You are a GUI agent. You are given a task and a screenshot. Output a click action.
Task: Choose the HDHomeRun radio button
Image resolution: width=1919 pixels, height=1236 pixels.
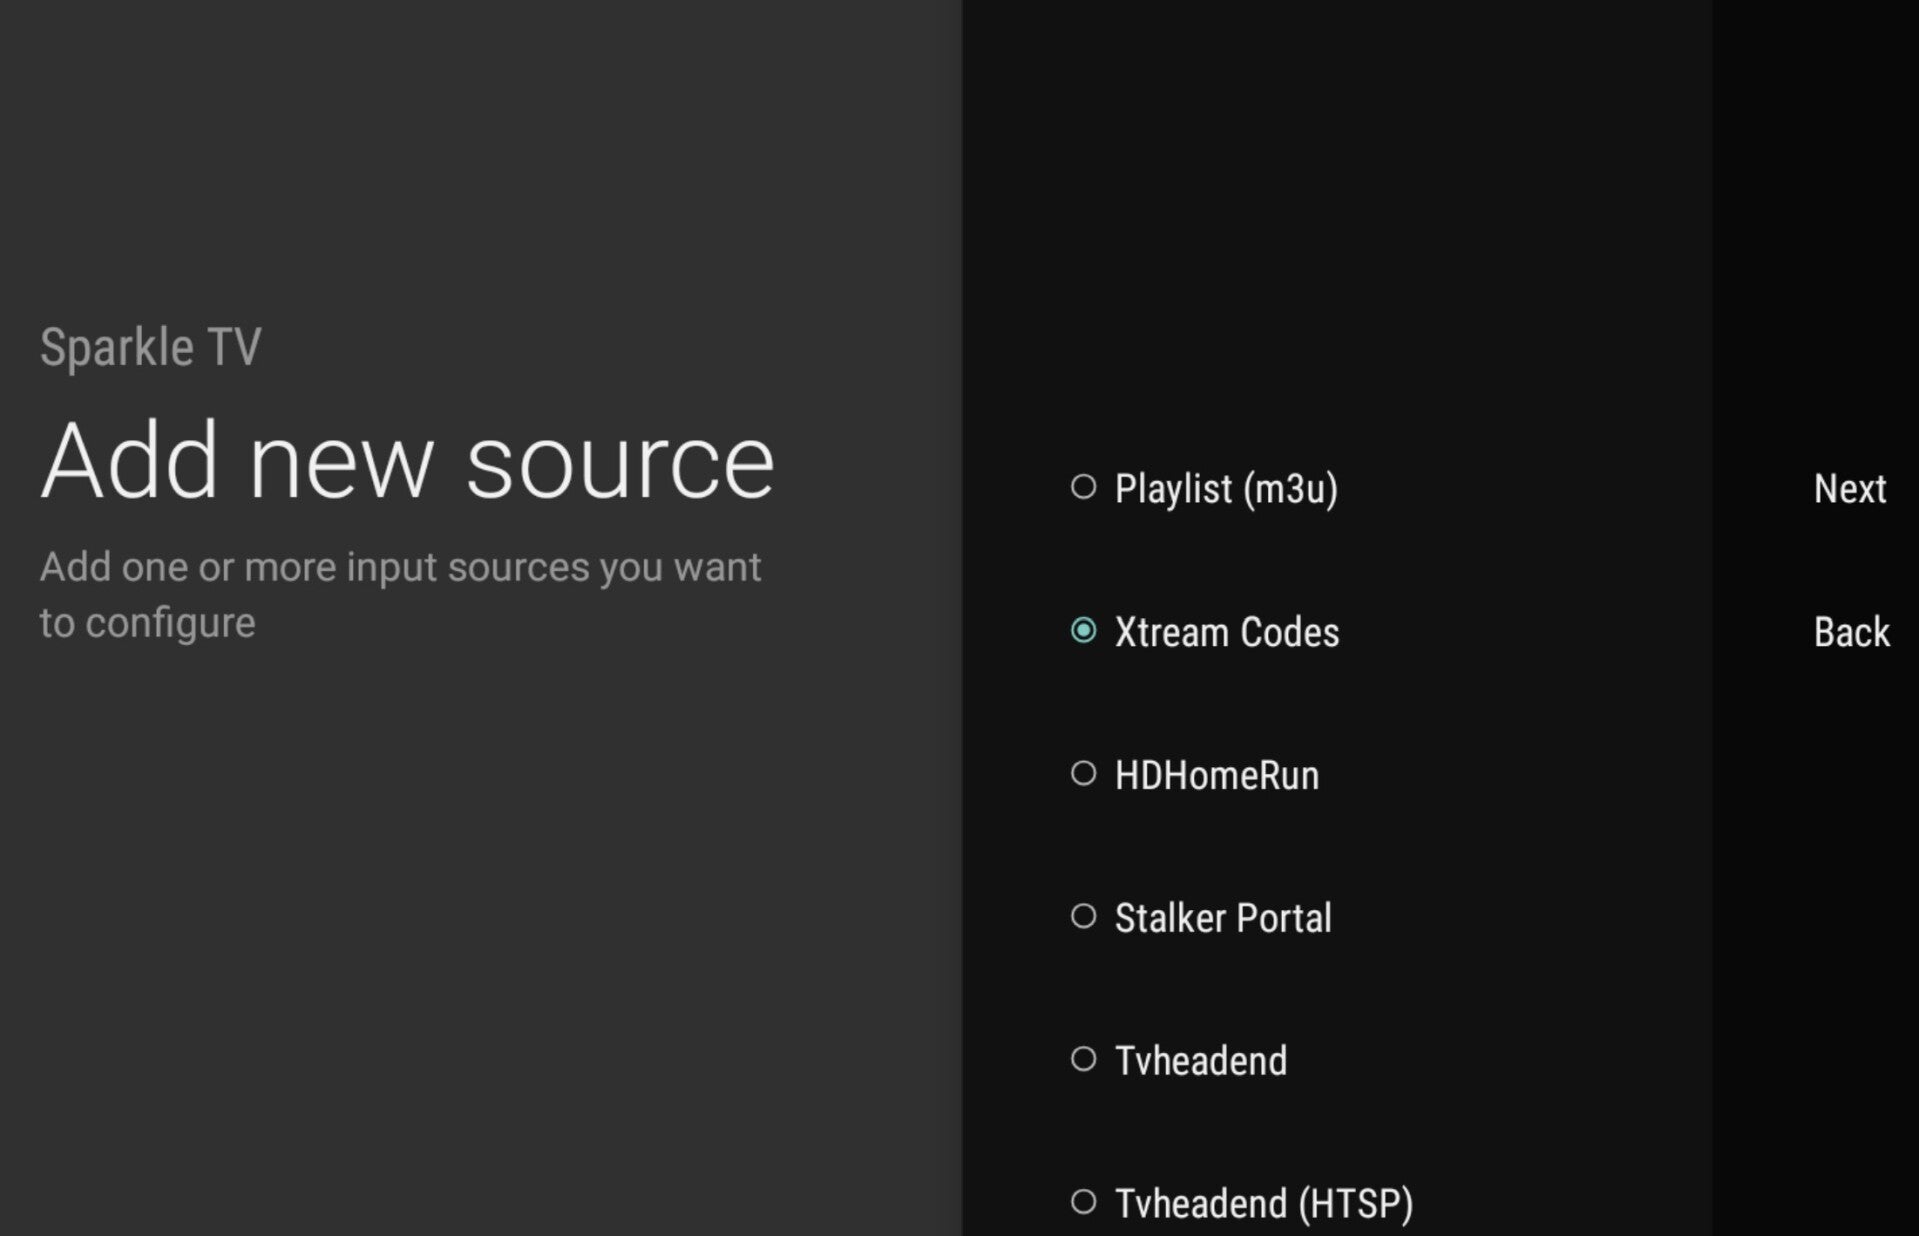tap(1083, 773)
